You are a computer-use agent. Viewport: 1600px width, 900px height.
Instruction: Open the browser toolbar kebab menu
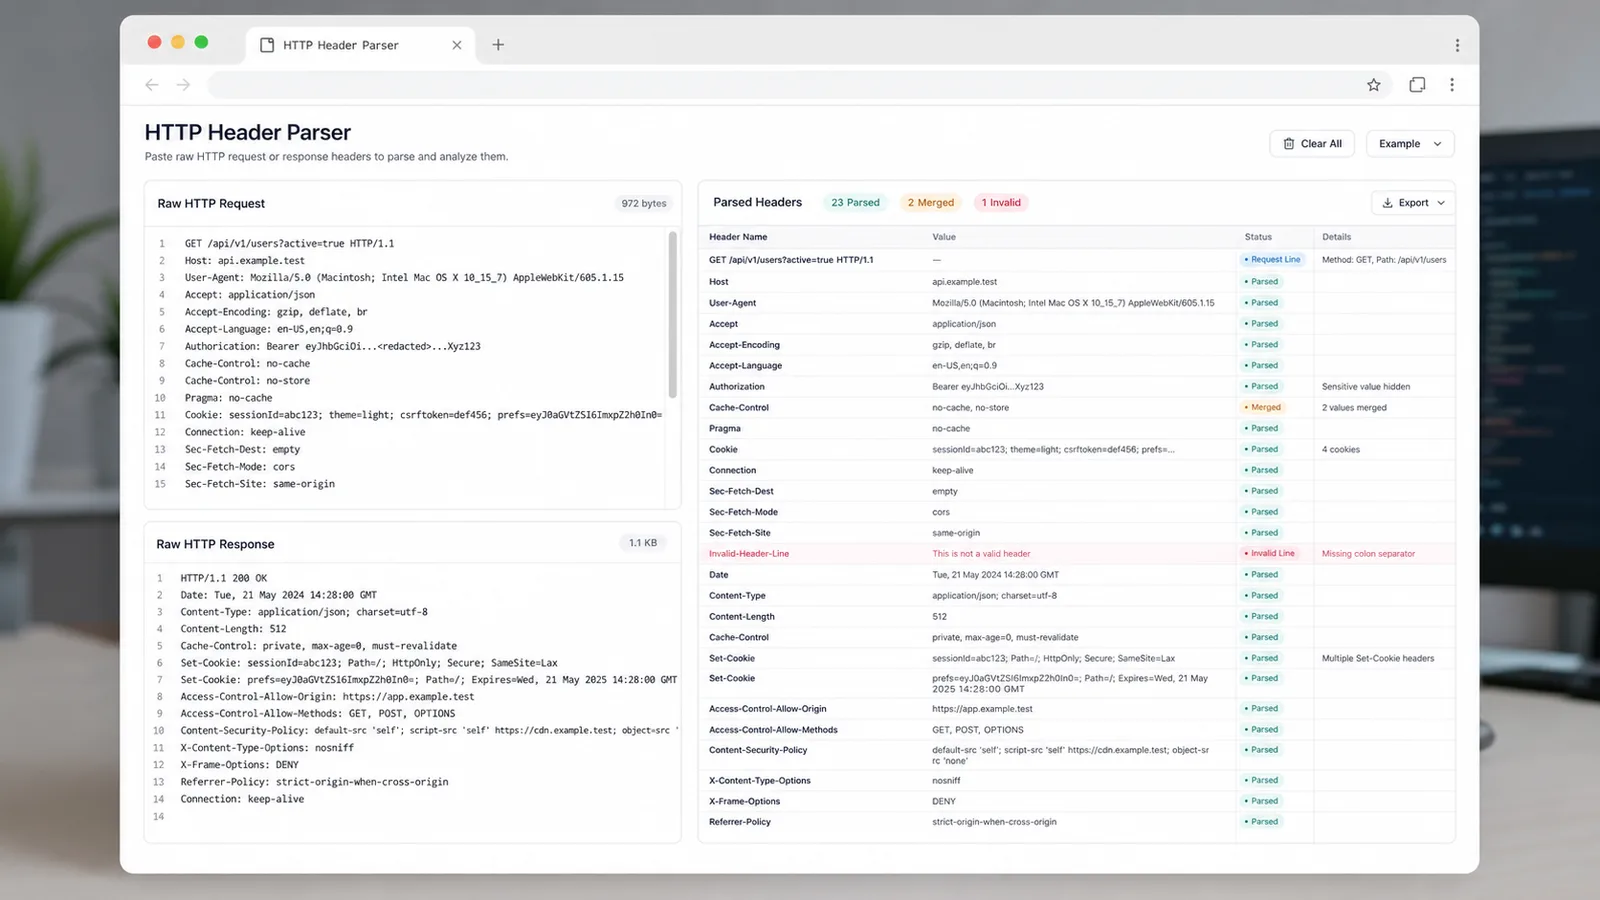[x=1452, y=85]
